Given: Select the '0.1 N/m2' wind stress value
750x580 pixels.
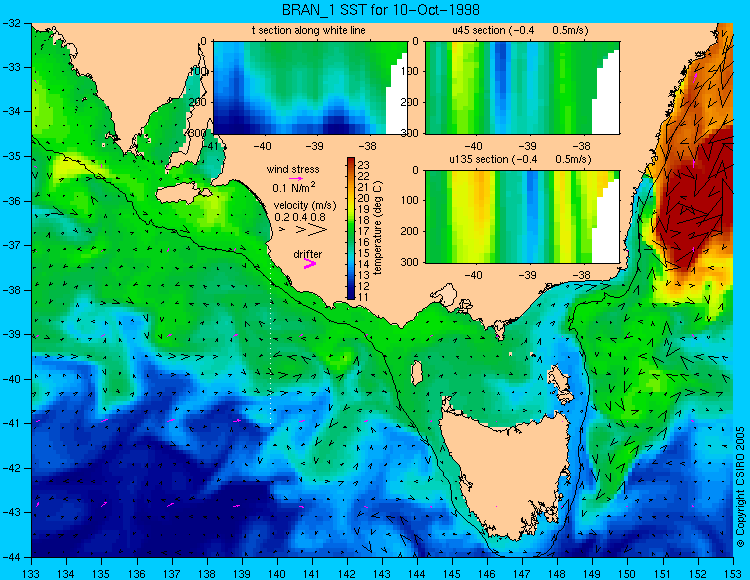Looking at the screenshot, I should tap(294, 187).
